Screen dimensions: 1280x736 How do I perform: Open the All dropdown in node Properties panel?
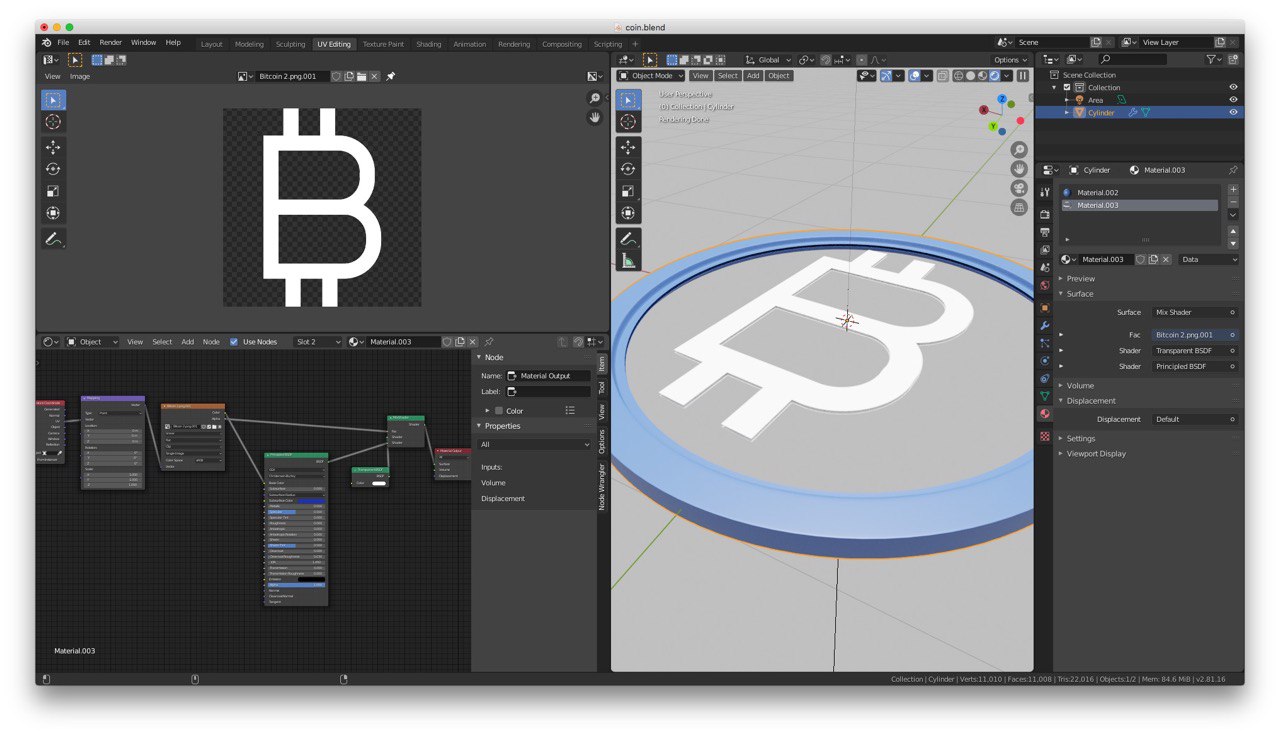click(x=535, y=444)
